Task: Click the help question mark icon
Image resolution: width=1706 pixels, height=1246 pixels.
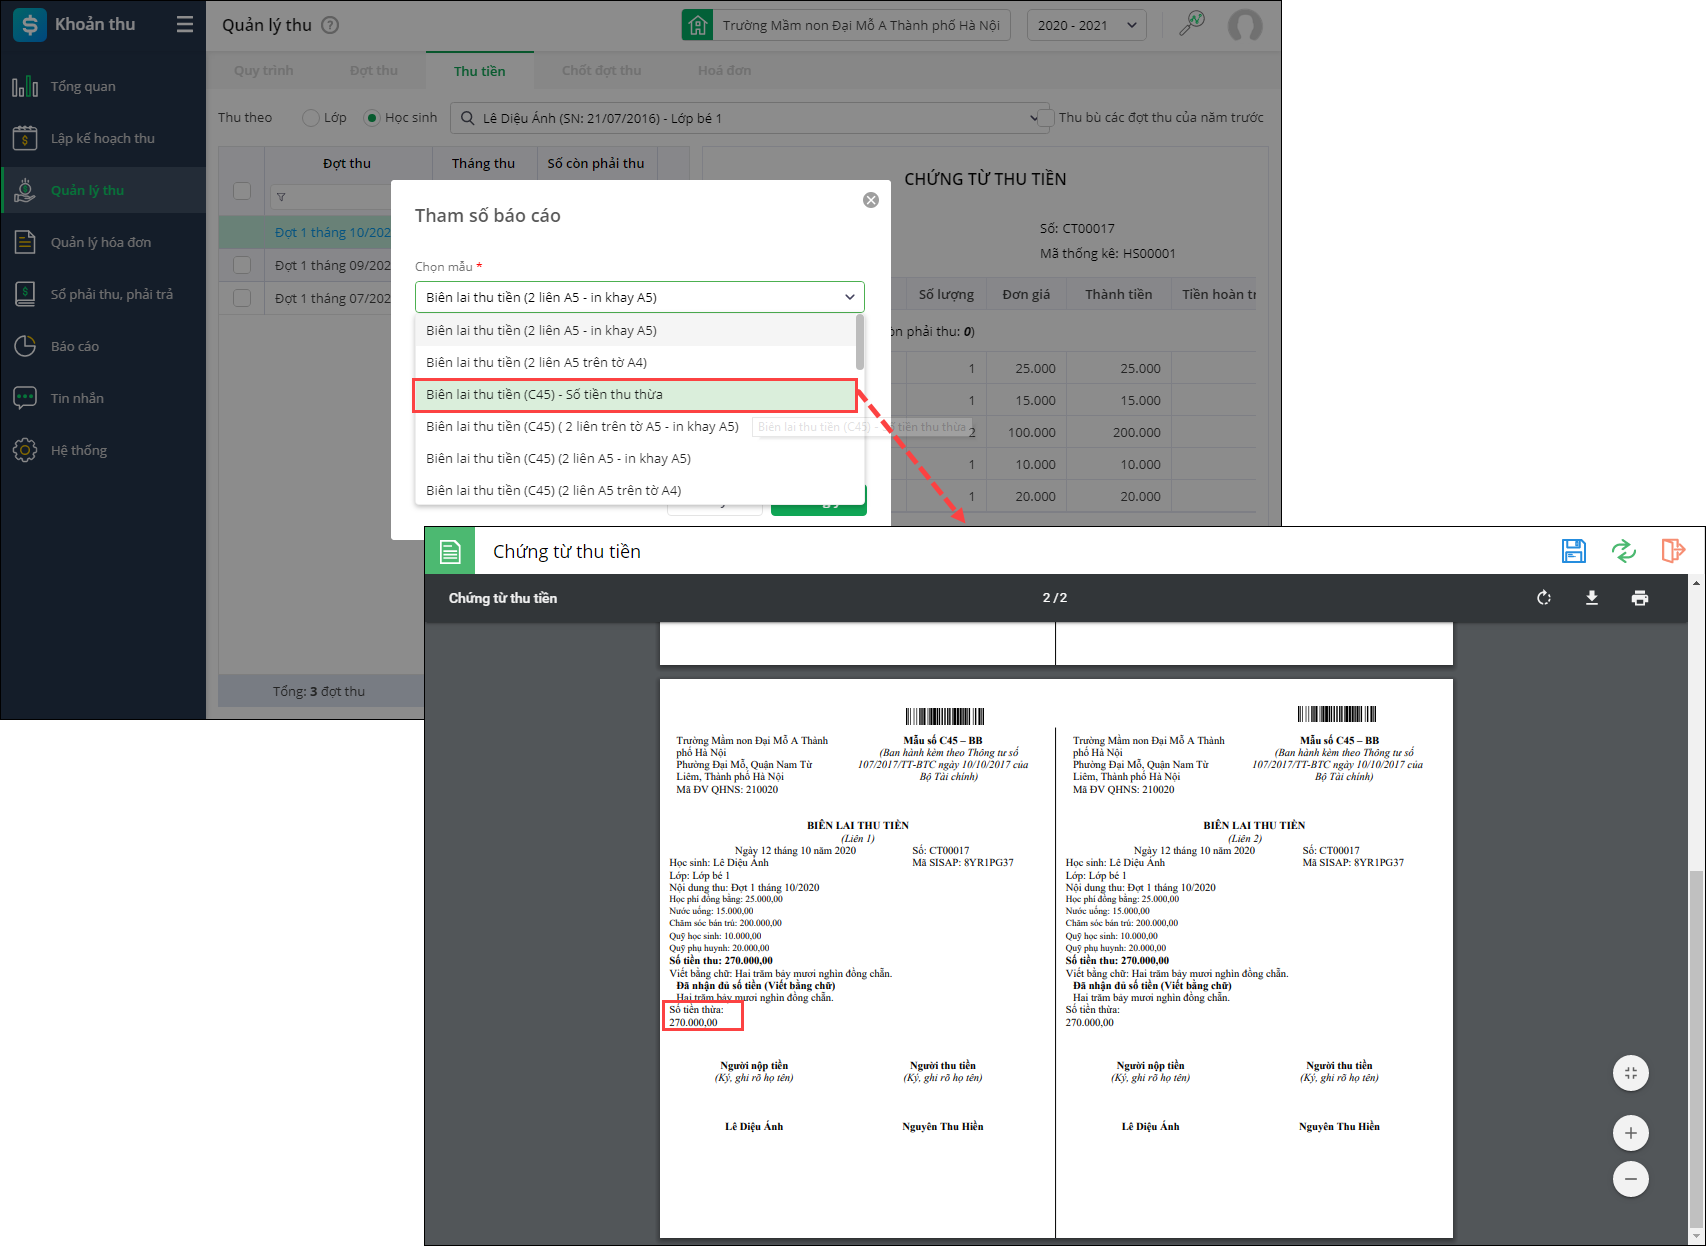Action: coord(330,25)
